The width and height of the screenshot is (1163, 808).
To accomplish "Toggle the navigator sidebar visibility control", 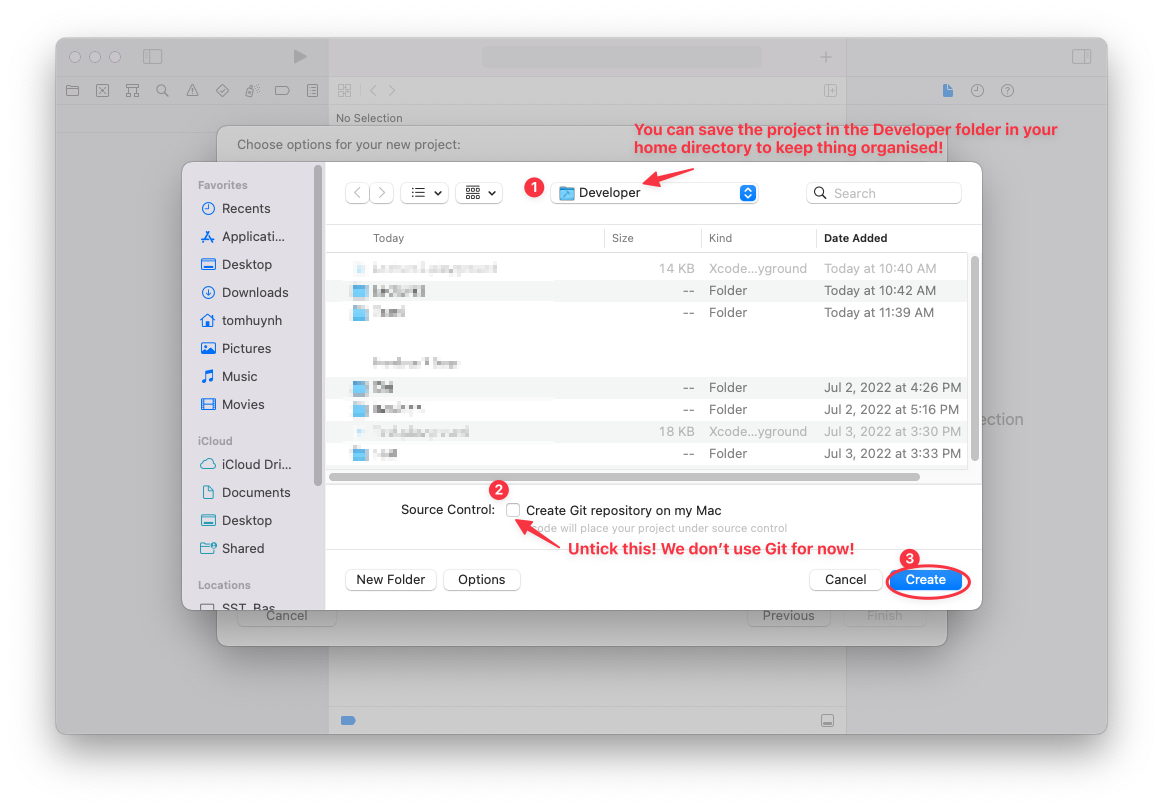I will tap(152, 57).
